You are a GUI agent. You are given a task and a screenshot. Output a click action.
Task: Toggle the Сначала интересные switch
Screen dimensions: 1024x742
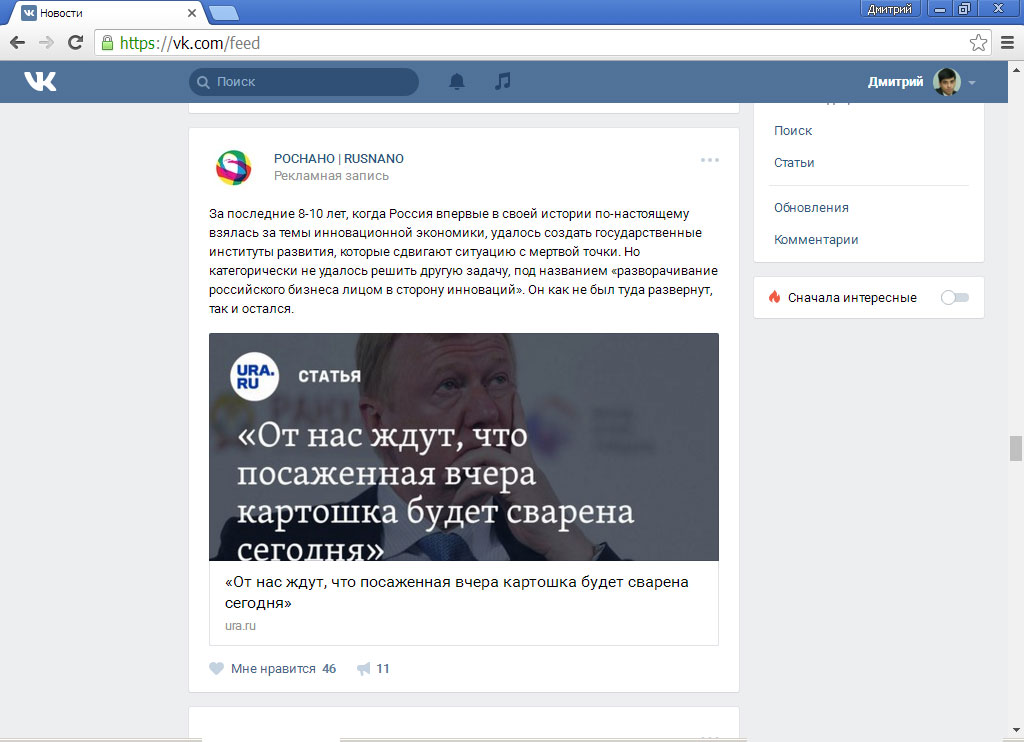click(x=955, y=298)
